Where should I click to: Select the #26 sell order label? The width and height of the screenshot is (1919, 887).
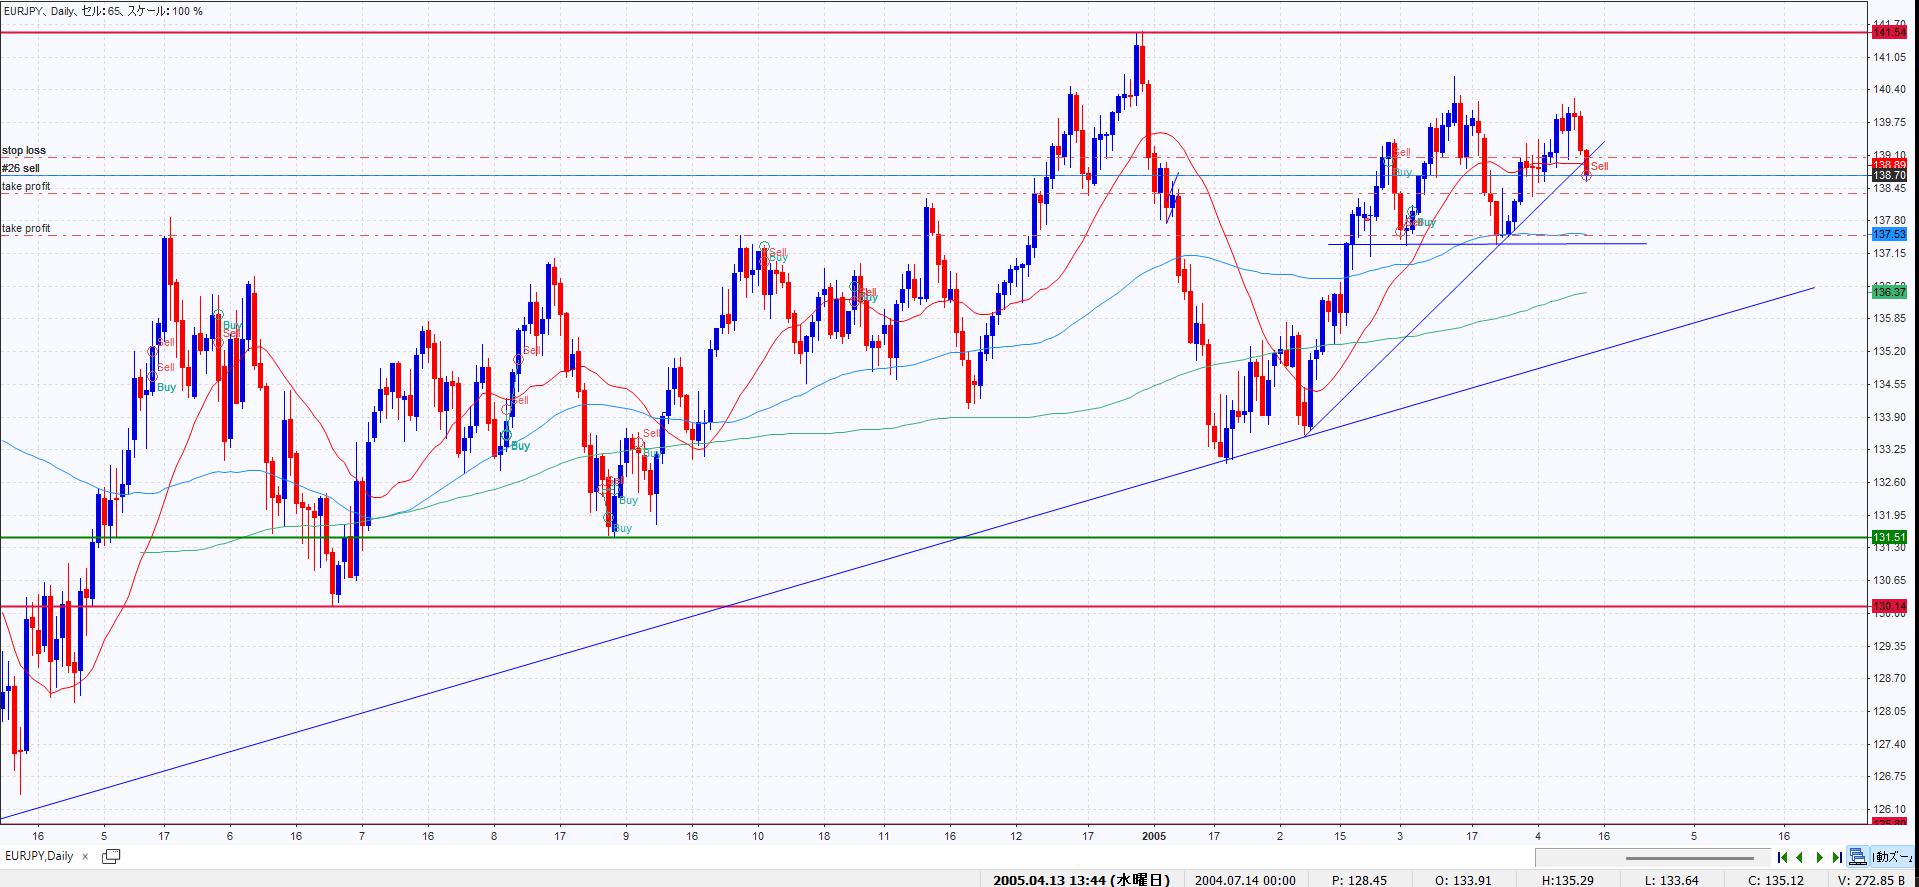tap(21, 169)
